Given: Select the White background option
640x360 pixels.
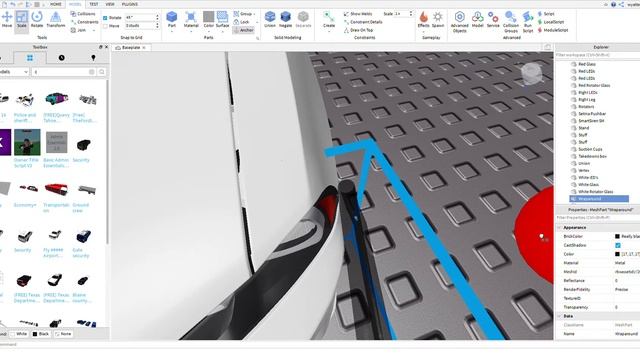Looking at the screenshot, I should [x=18, y=334].
